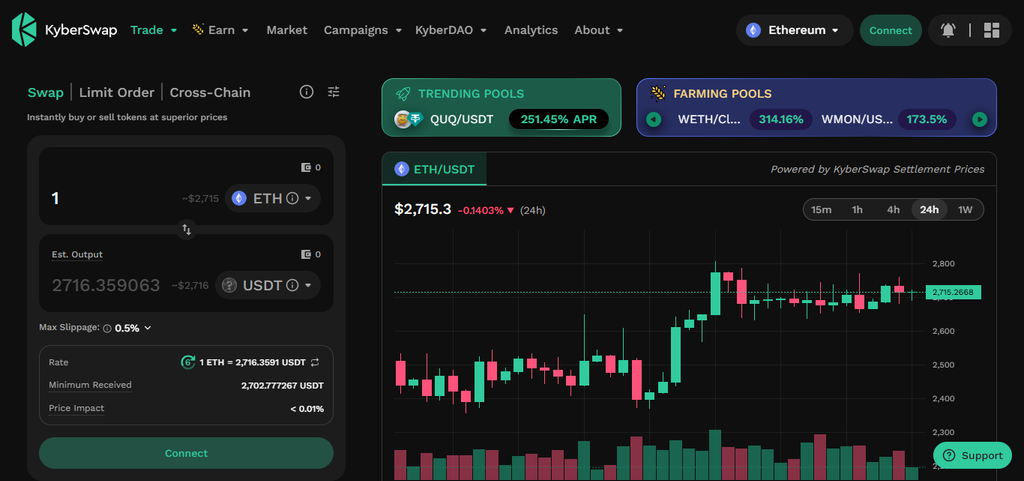The width and height of the screenshot is (1024, 481).
Task: Expand the 0.5% max slippage dropdown
Action: (x=133, y=328)
